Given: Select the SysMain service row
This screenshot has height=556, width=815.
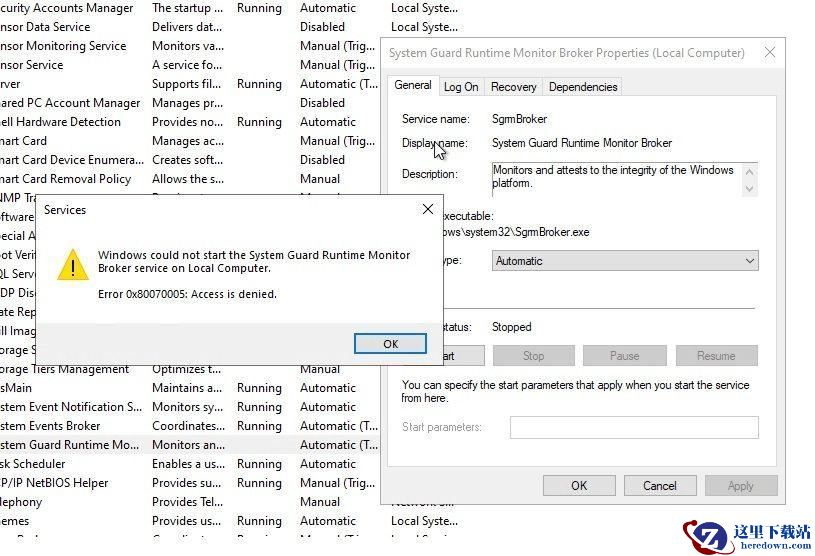Looking at the screenshot, I should point(189,388).
